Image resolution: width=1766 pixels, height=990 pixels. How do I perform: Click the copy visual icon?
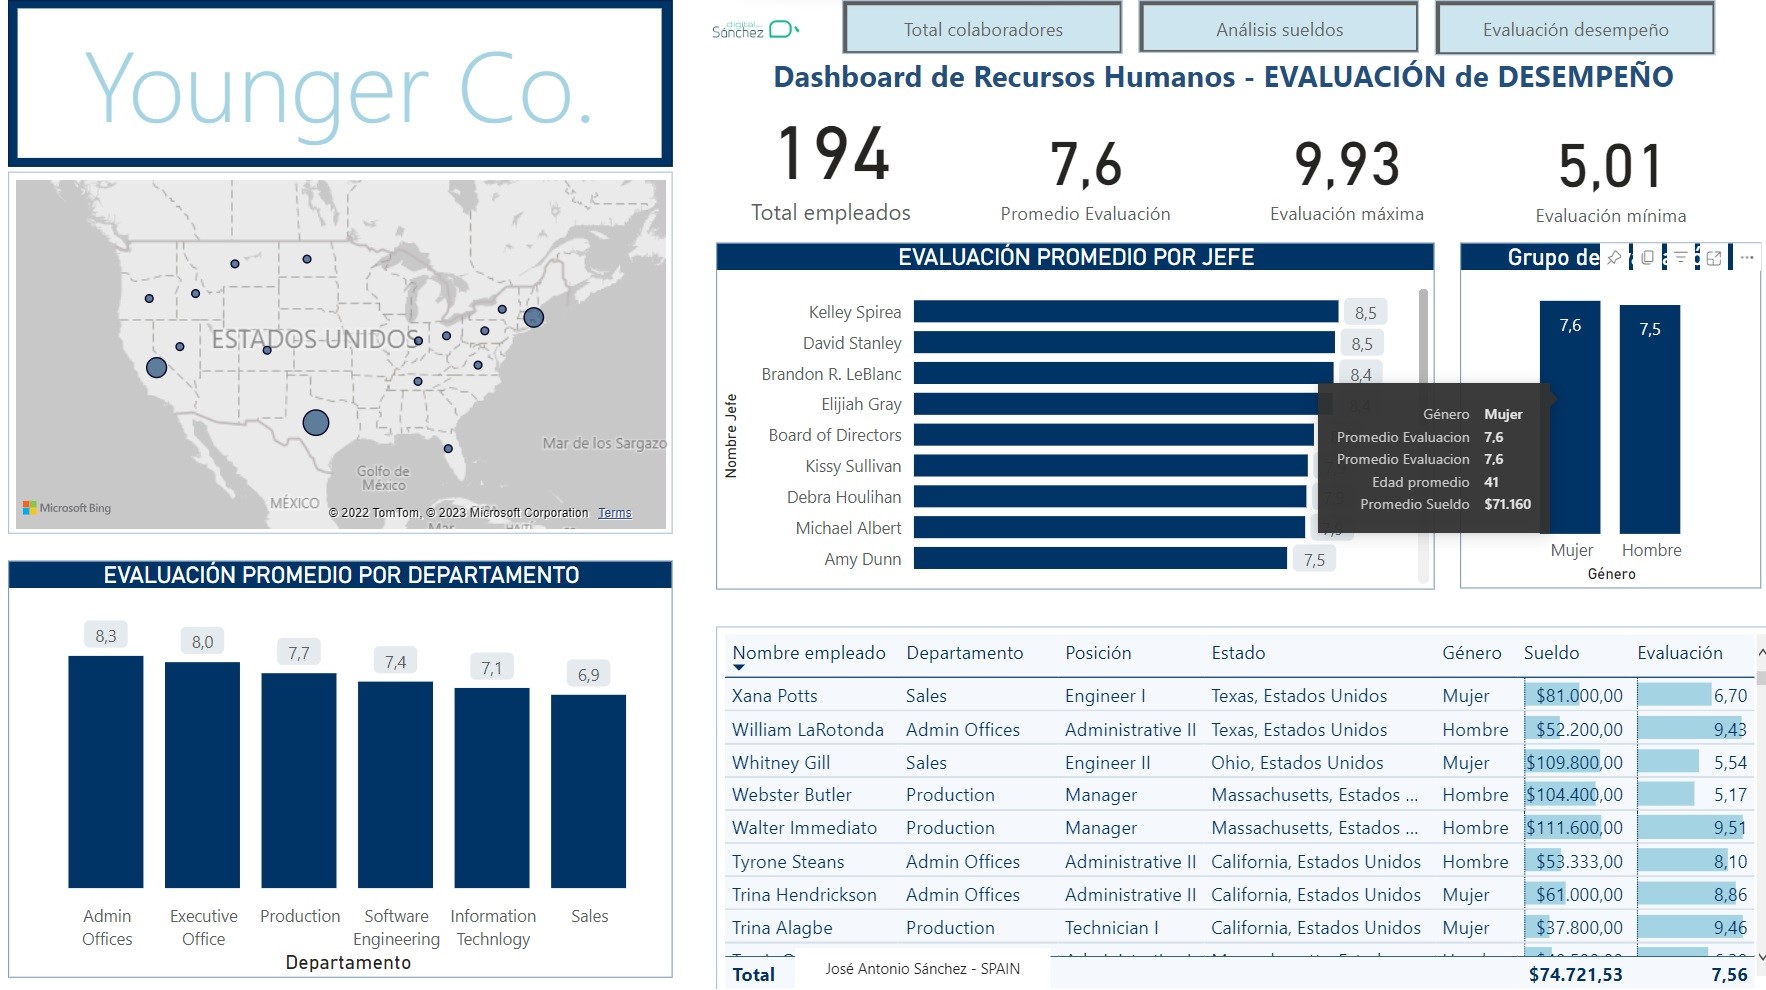[1647, 258]
